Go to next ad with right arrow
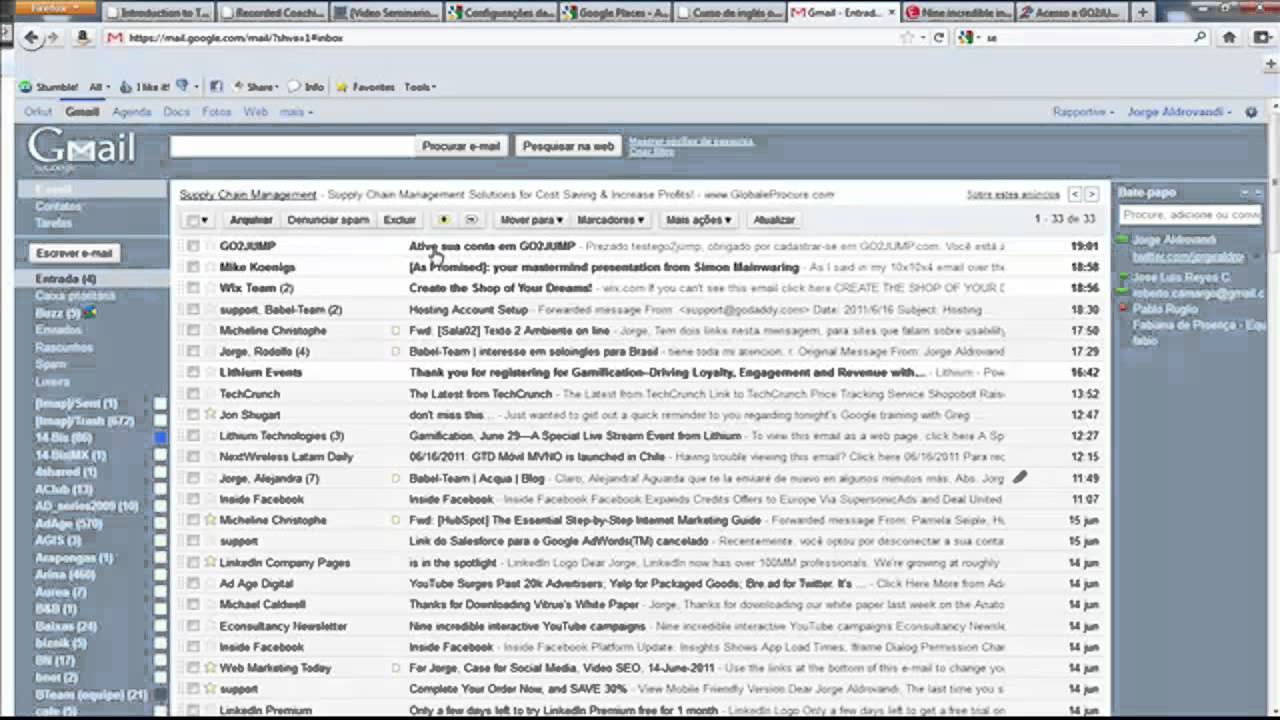This screenshot has width=1280, height=720. 1091,194
